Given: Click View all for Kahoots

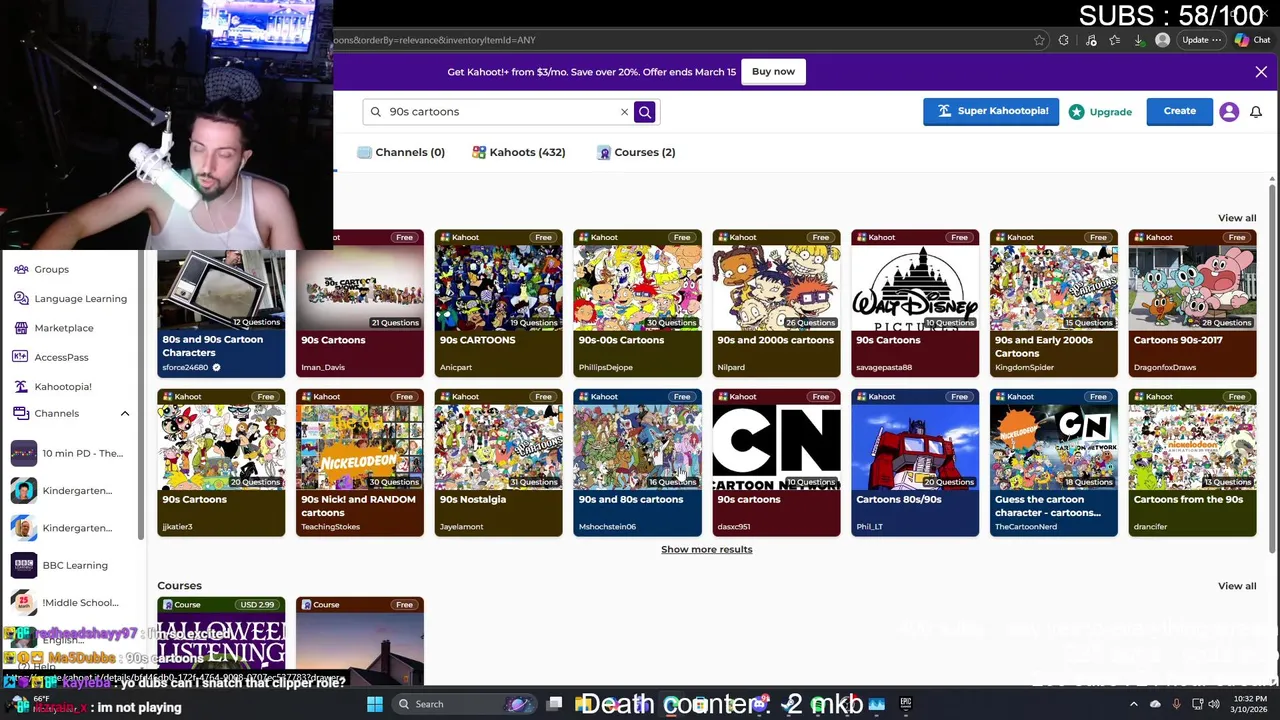Looking at the screenshot, I should 1237,218.
